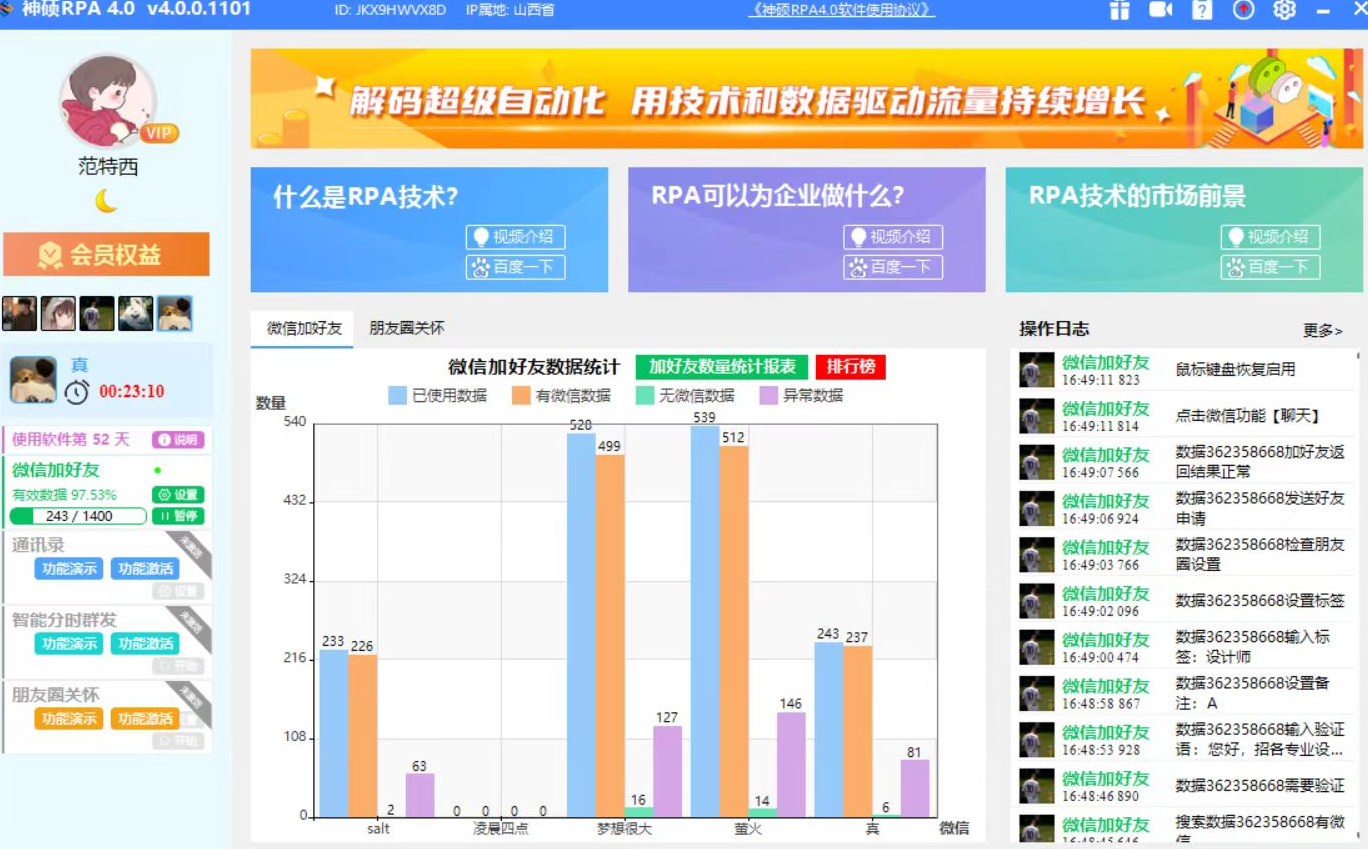1368x850 pixels.
Task: Click log entry 数据362358668设置标签
Action: pos(1260,601)
